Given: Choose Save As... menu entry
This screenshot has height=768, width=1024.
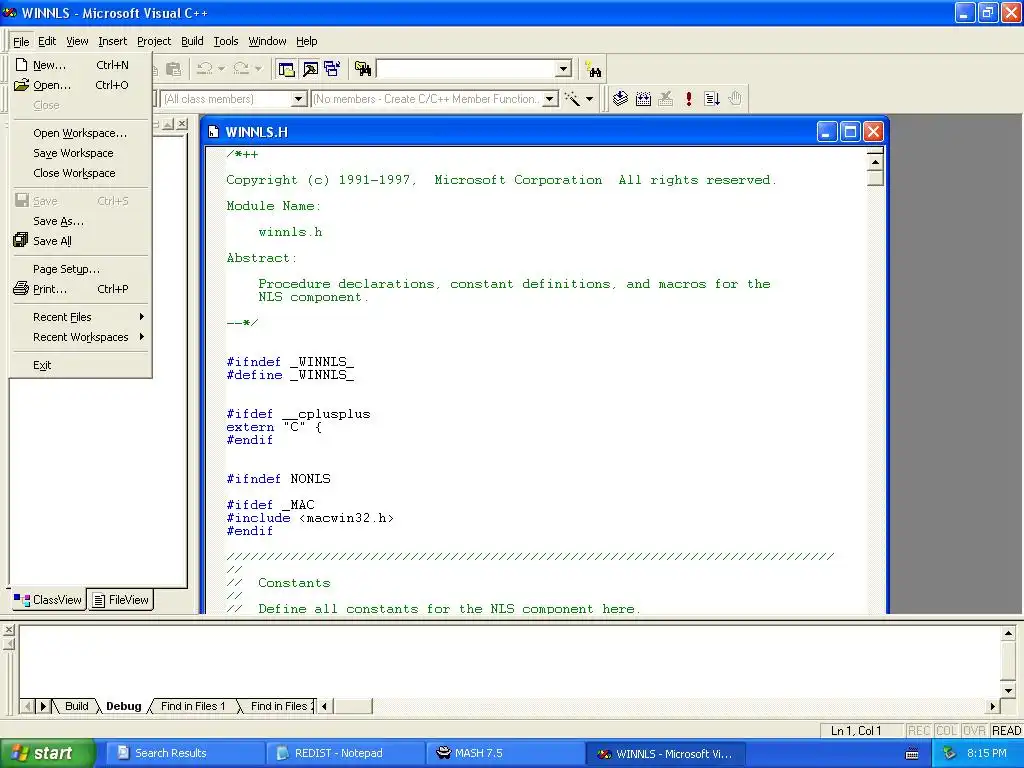Looking at the screenshot, I should click(81, 221).
